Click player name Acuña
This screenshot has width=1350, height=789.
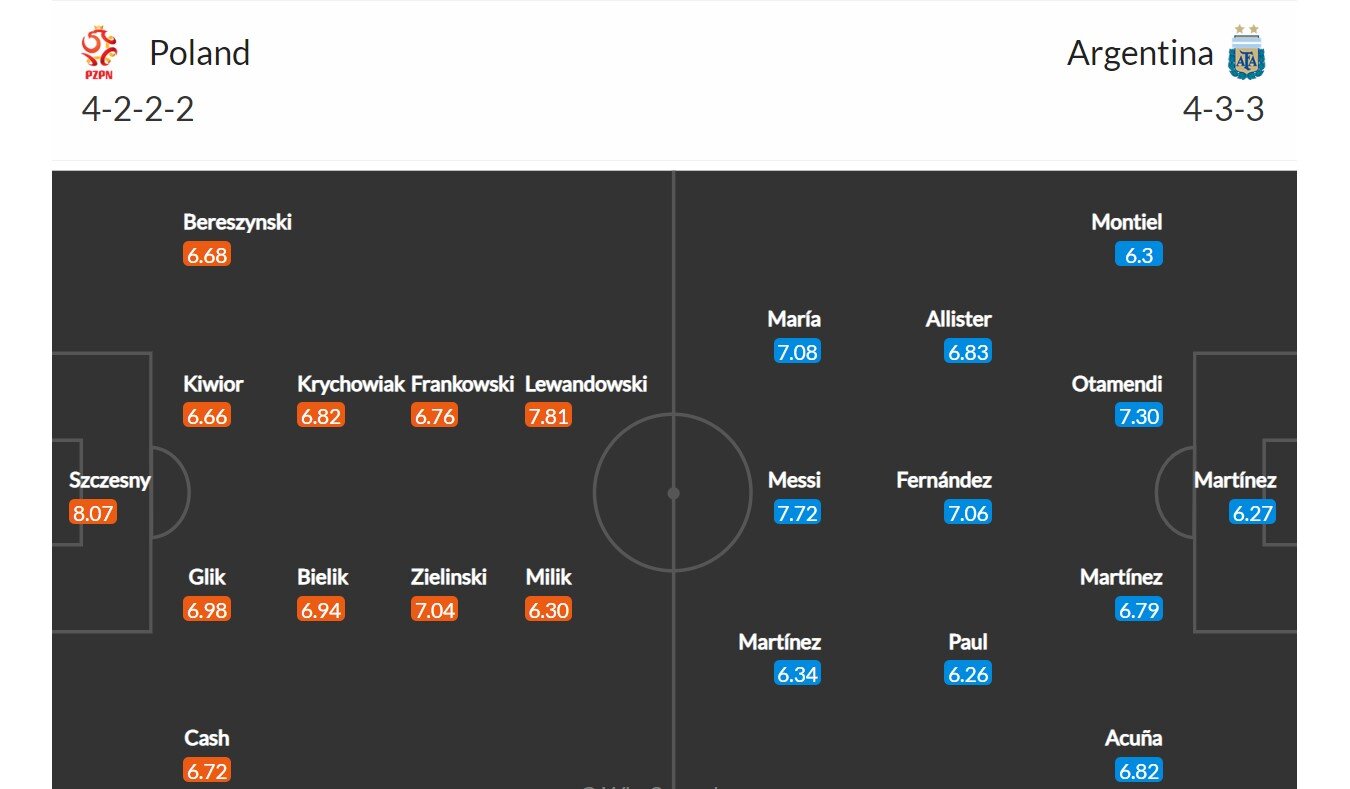coord(1134,738)
